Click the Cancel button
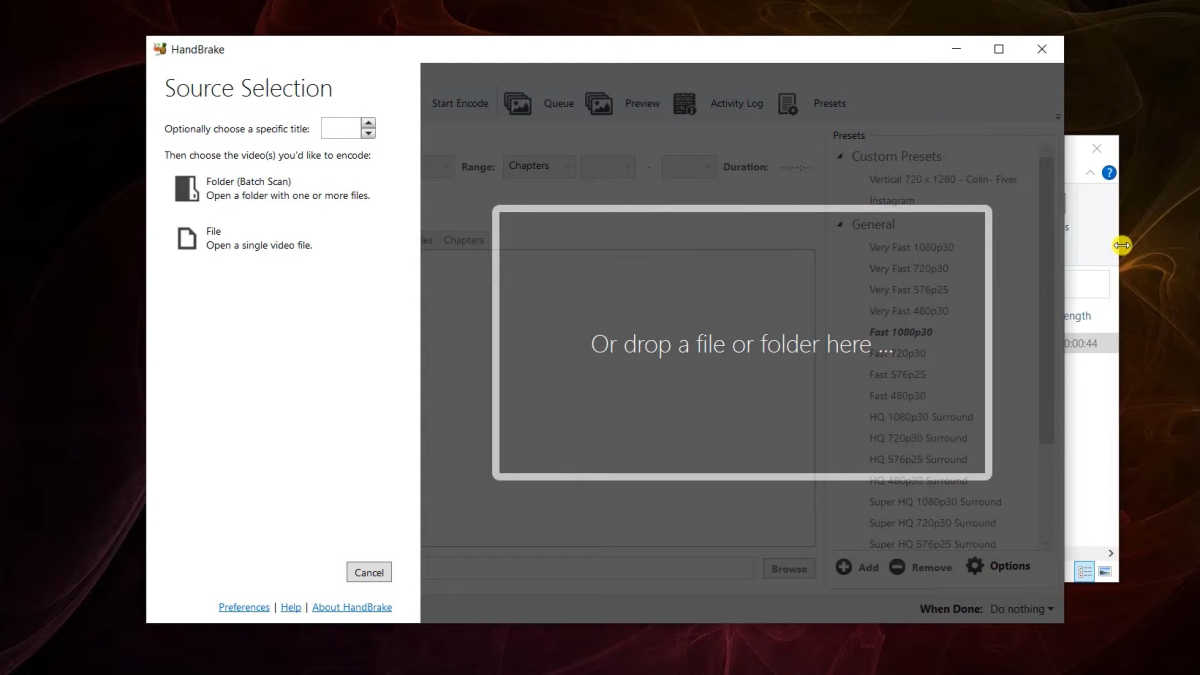This screenshot has width=1200, height=675. point(369,572)
